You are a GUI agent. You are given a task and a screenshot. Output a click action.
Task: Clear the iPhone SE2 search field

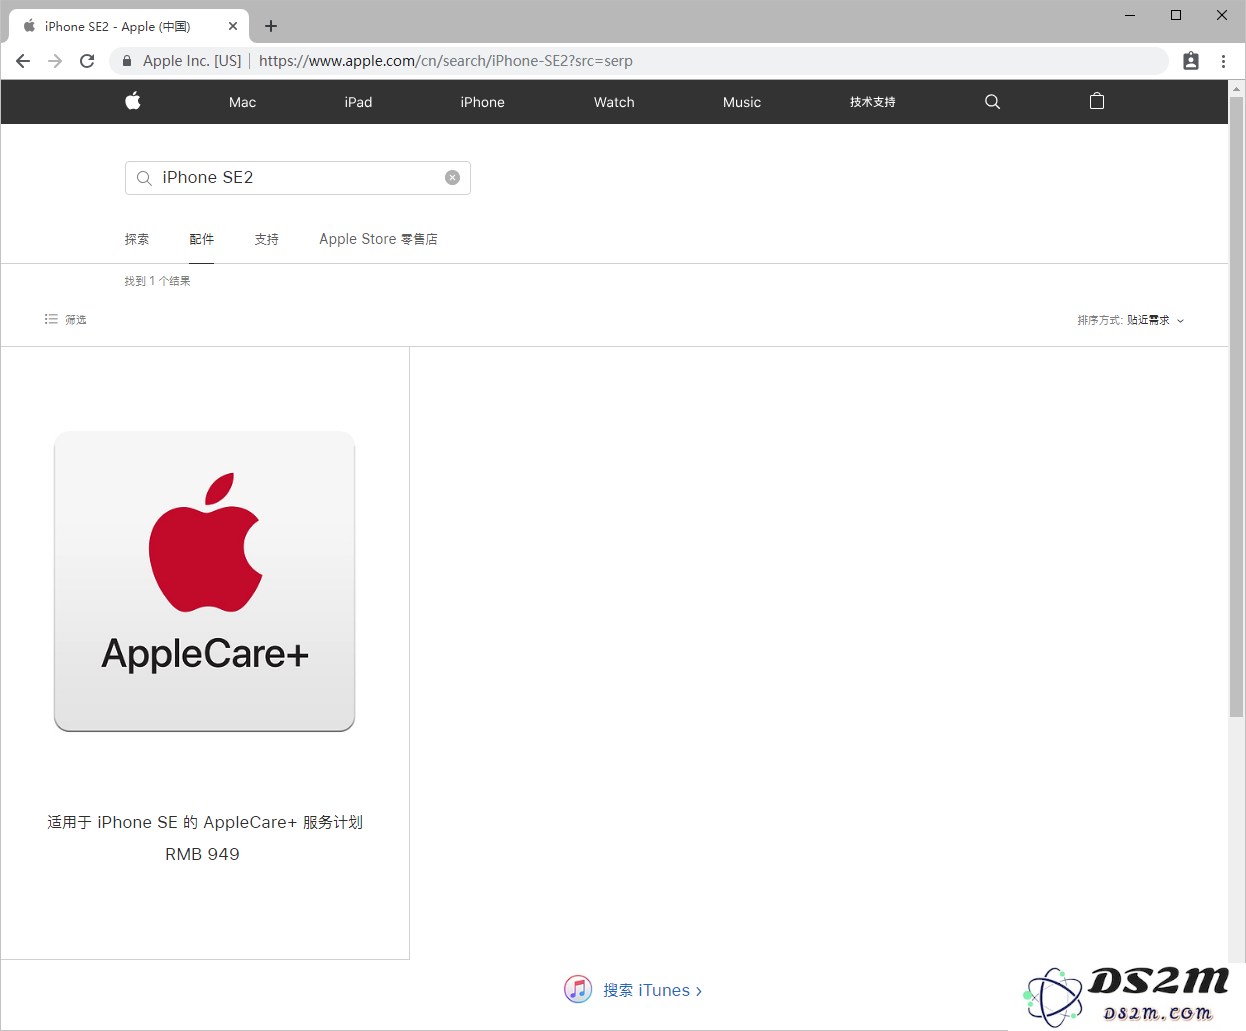[x=452, y=178]
